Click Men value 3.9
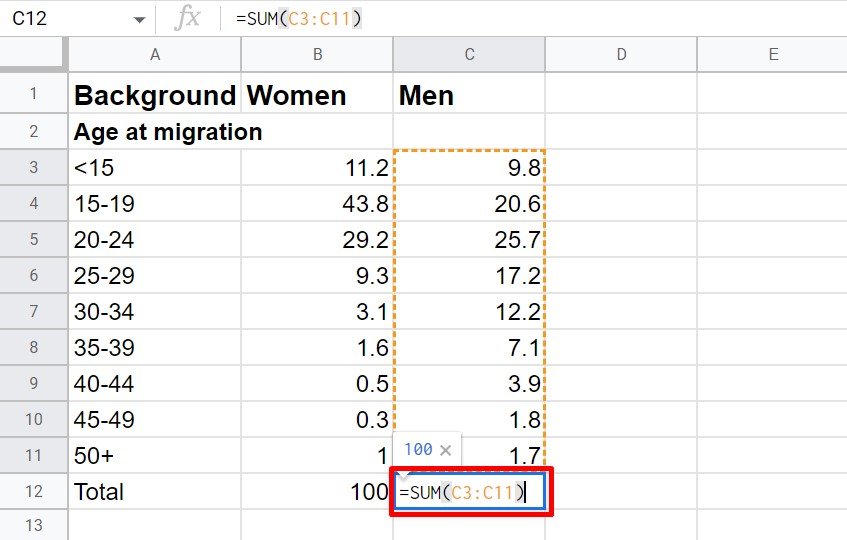Image resolution: width=847 pixels, height=540 pixels. click(x=469, y=383)
